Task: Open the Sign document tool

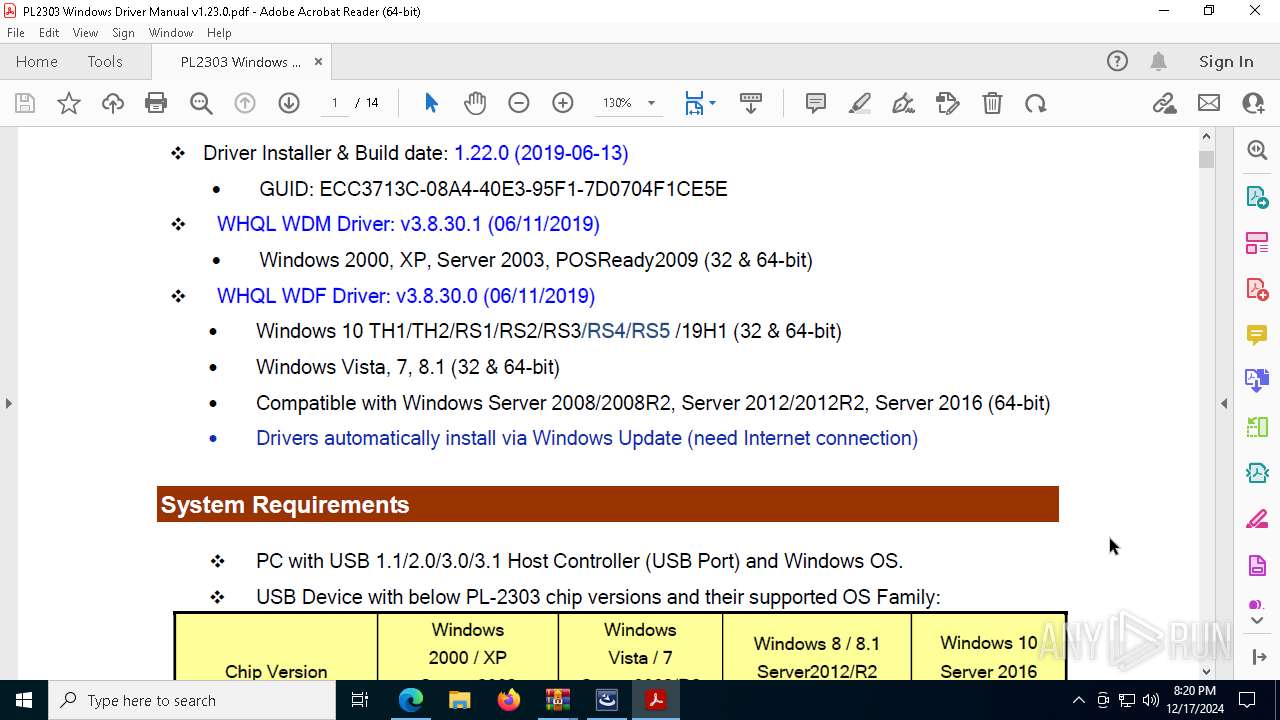Action: tap(904, 103)
